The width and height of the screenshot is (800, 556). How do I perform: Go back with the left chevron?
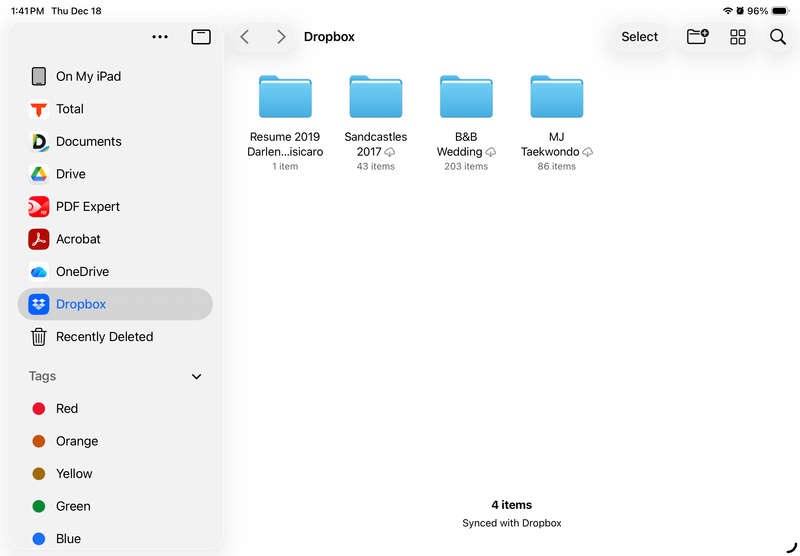(245, 37)
